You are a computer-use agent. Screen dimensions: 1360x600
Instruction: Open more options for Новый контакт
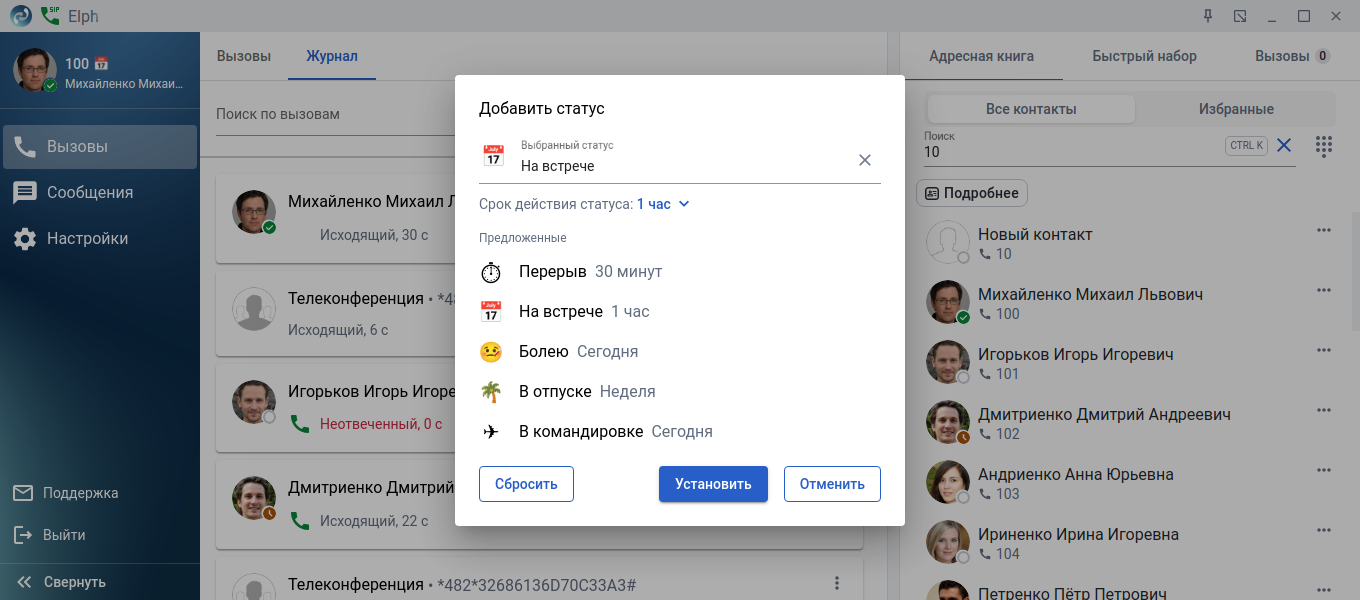1324,230
